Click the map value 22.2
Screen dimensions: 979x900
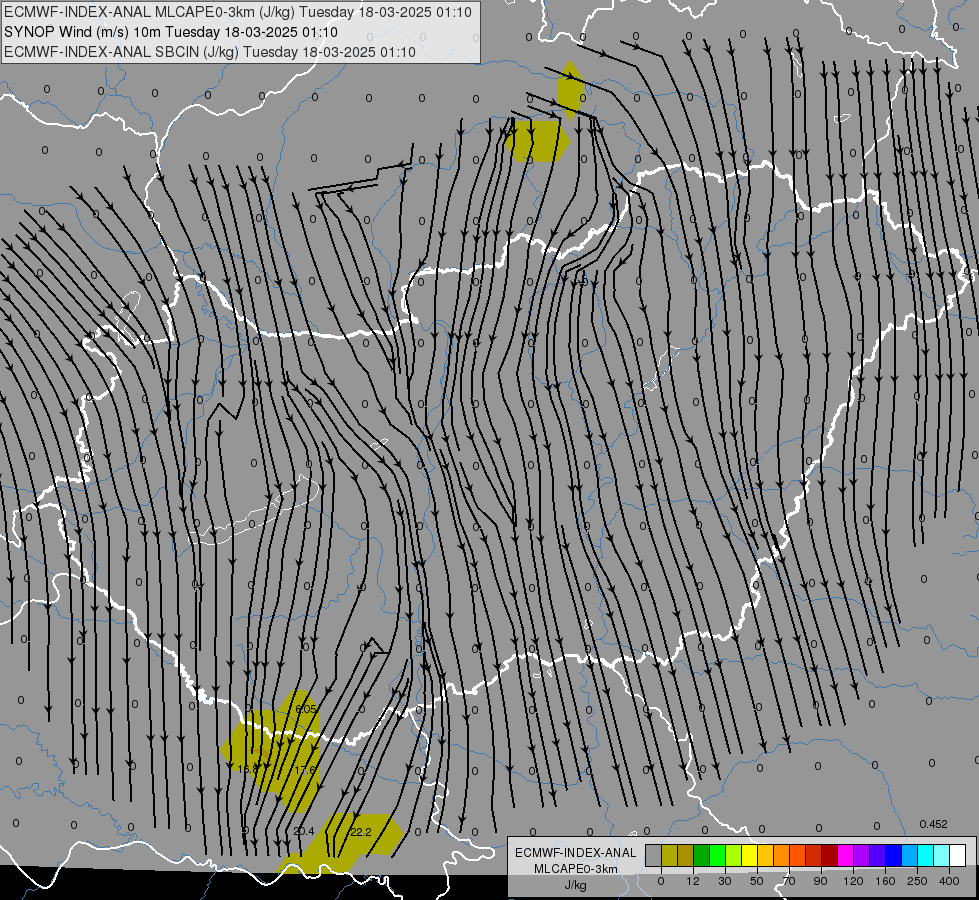coord(361,832)
